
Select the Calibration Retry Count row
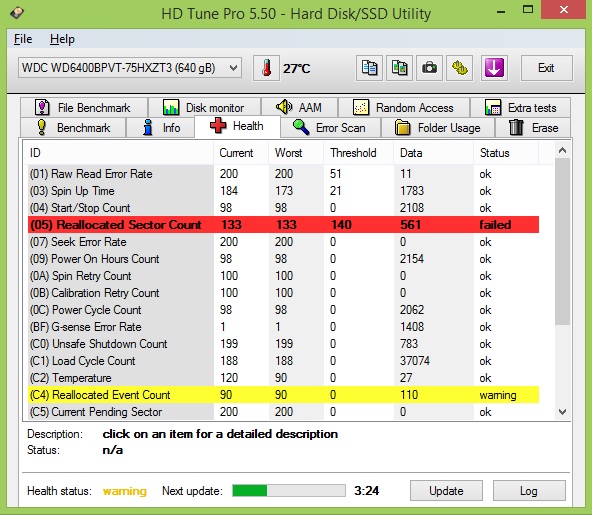(x=283, y=293)
